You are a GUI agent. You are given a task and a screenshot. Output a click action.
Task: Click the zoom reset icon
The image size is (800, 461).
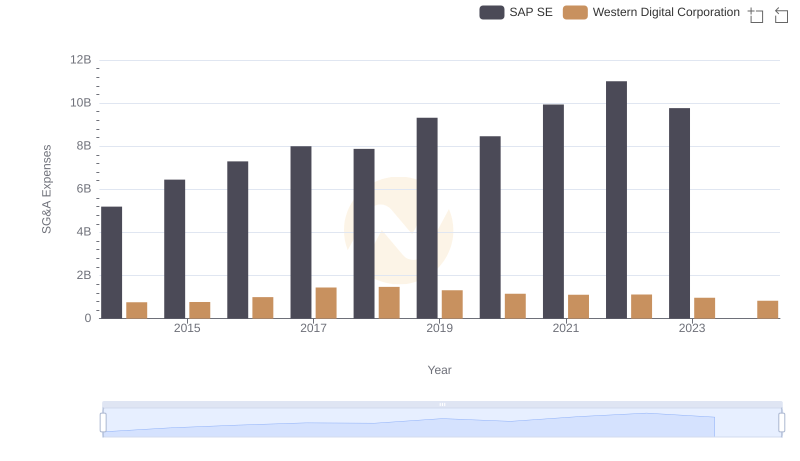point(781,15)
